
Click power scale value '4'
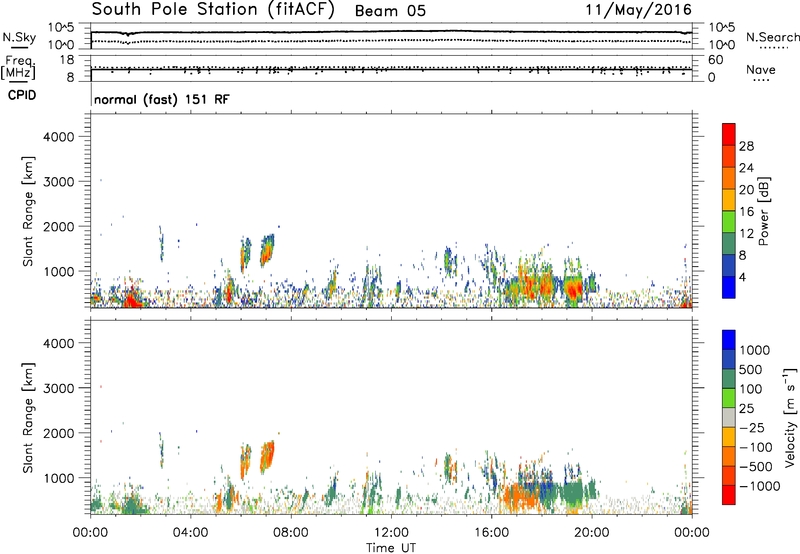click(x=742, y=277)
